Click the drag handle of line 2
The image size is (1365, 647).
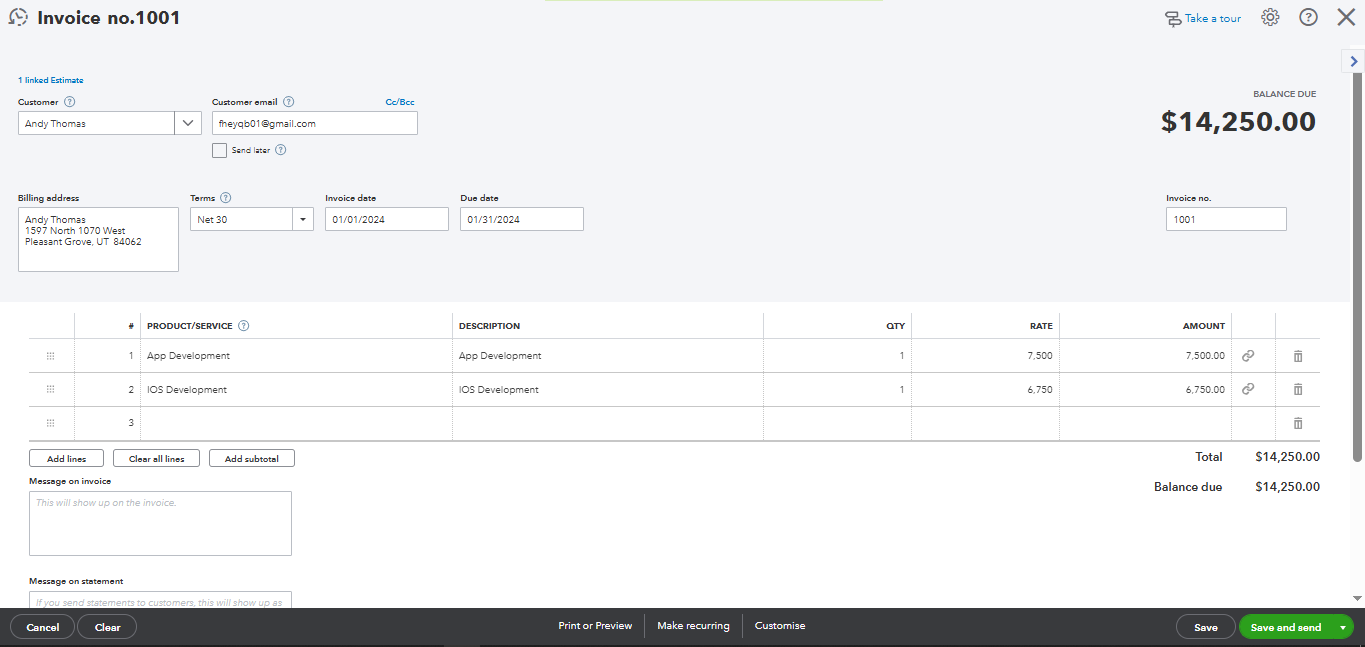click(51, 390)
